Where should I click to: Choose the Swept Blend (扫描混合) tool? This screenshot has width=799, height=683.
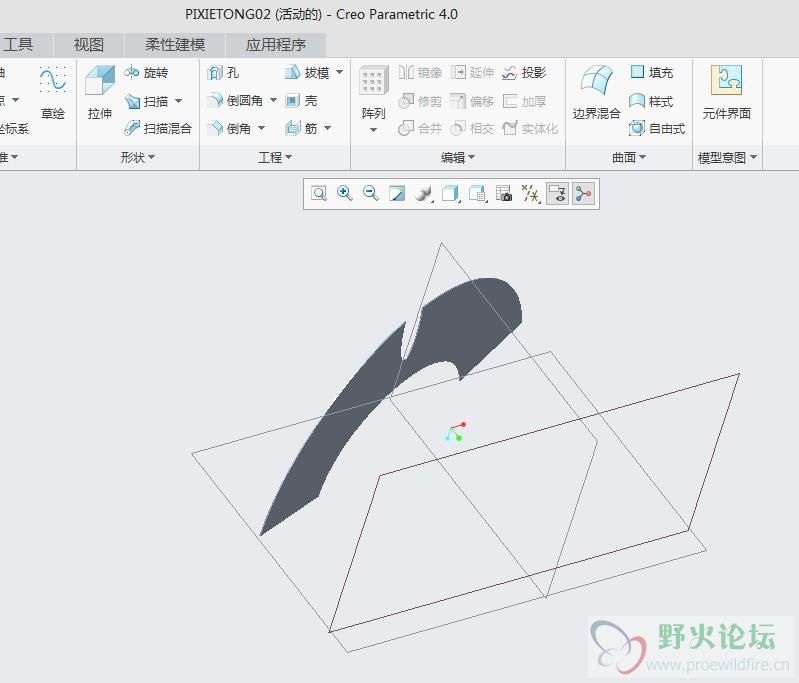pos(158,128)
